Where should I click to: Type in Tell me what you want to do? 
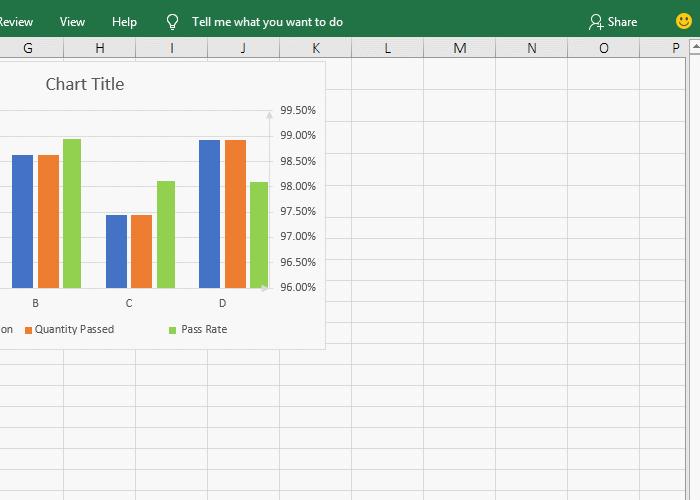point(267,21)
